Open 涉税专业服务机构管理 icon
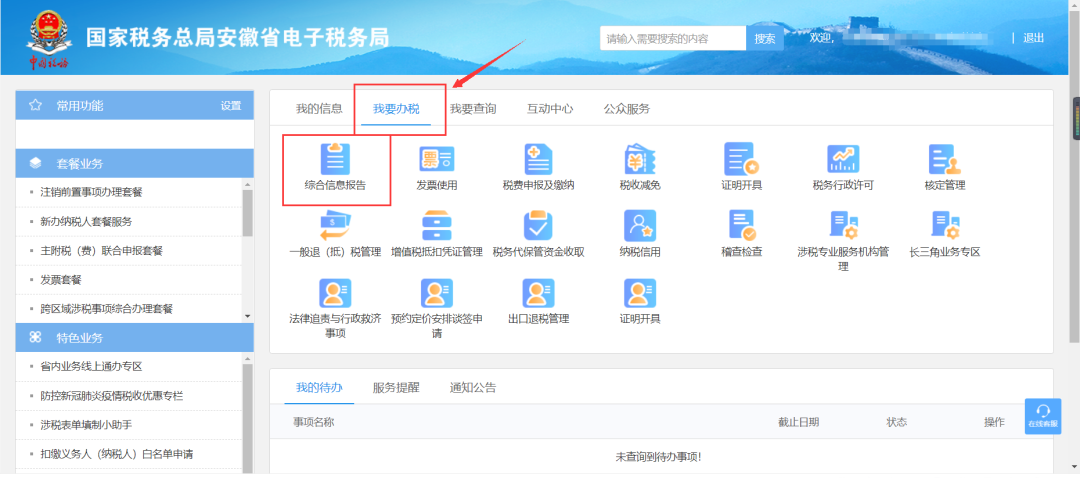 point(843,226)
